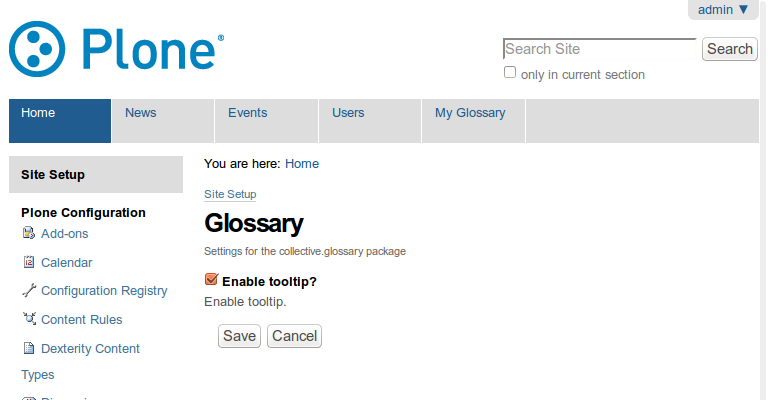Cancel the Glossary settings form
The image size is (768, 400).
coord(294,336)
